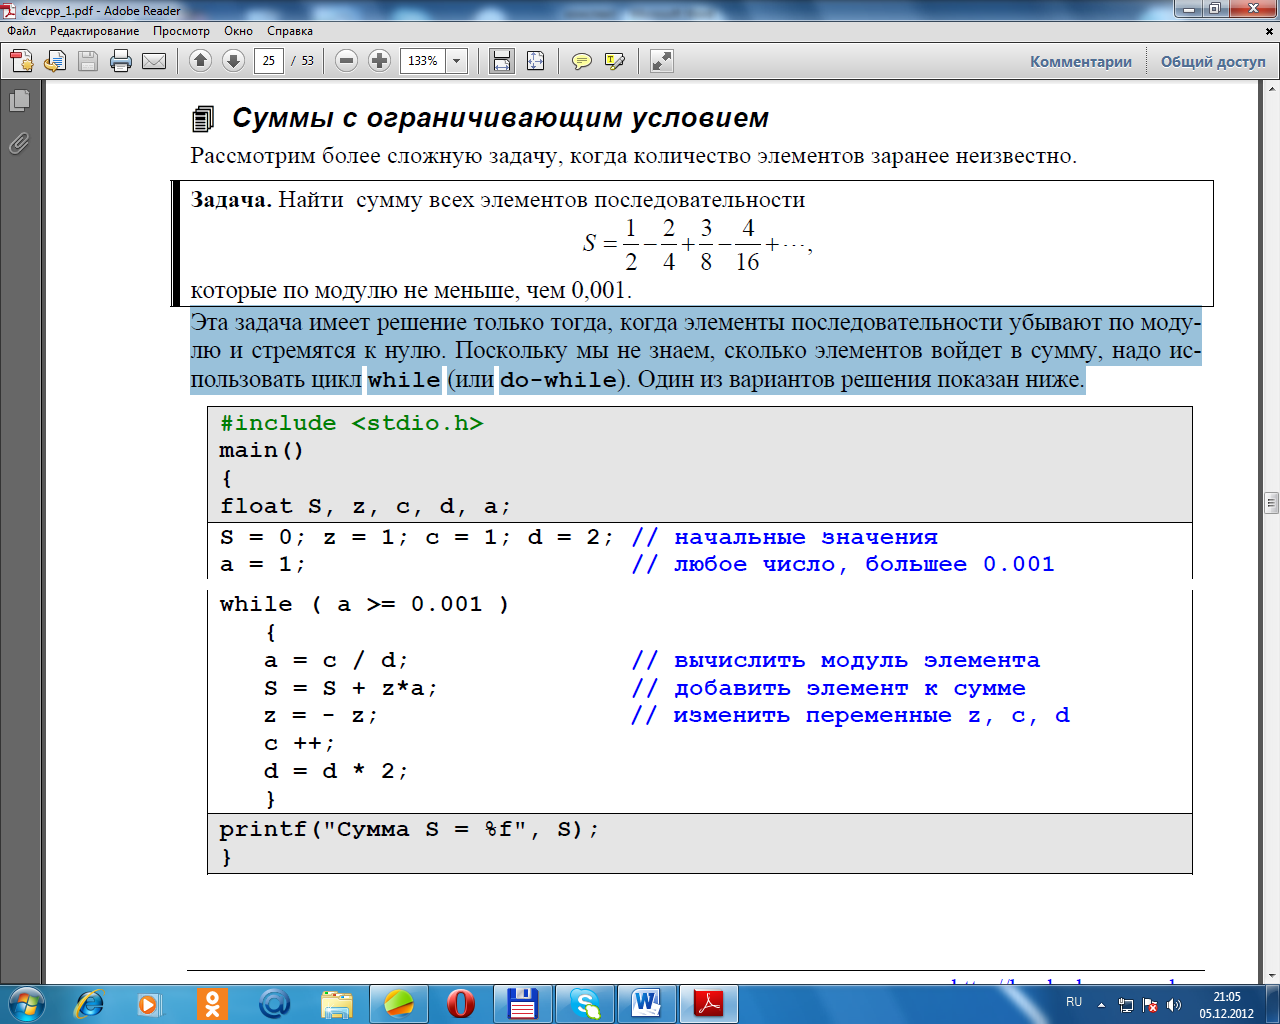This screenshot has height=1024, width=1280.
Task: Click Adobe Reader taskbar button
Action: 709,1003
